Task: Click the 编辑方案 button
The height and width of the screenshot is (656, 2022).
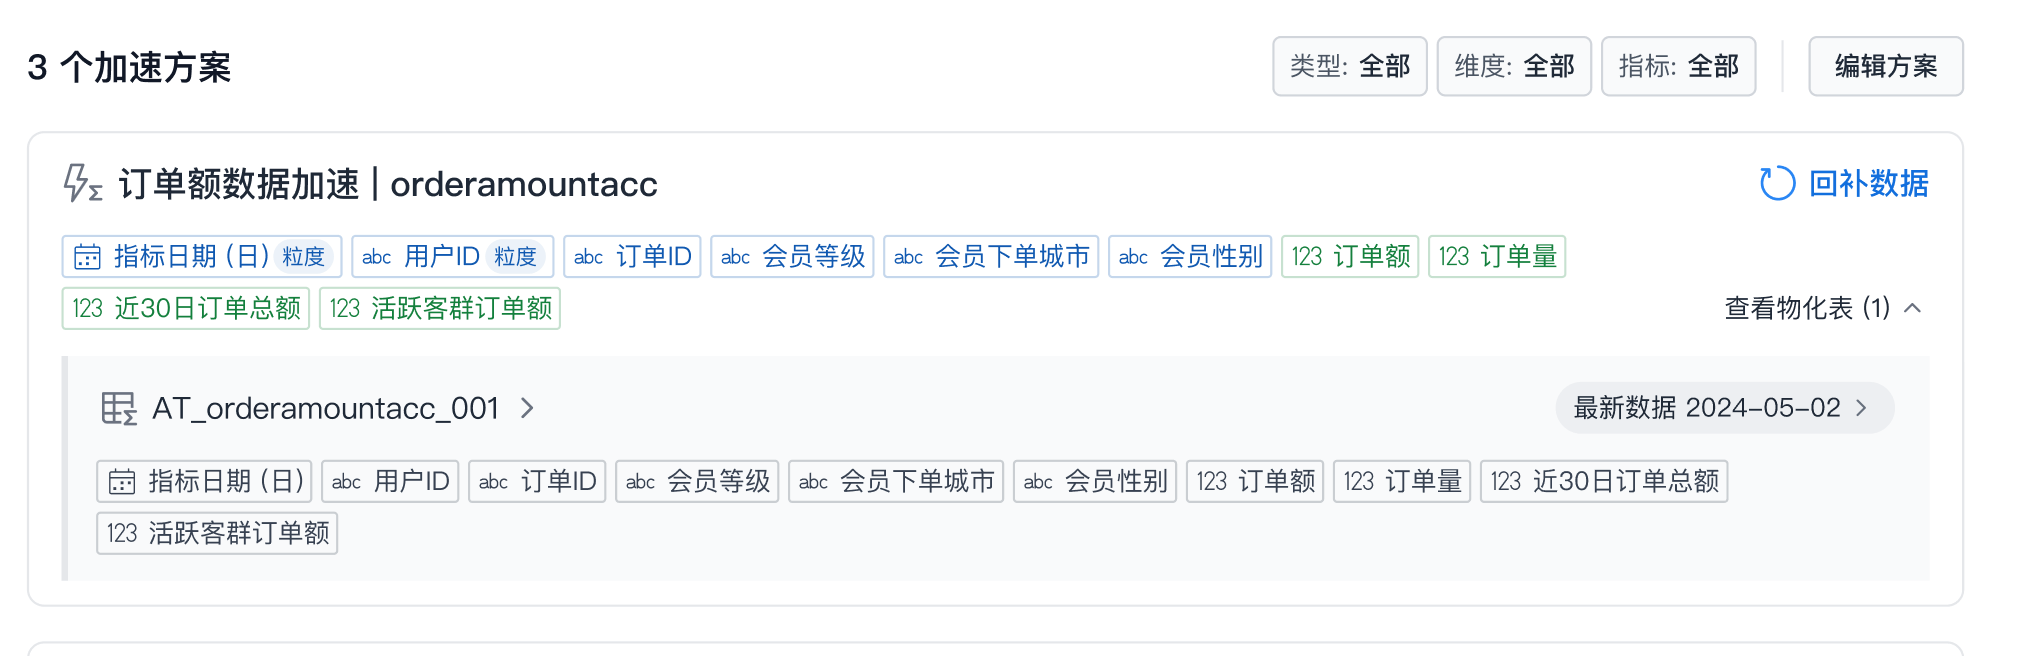Action: click(x=1885, y=67)
